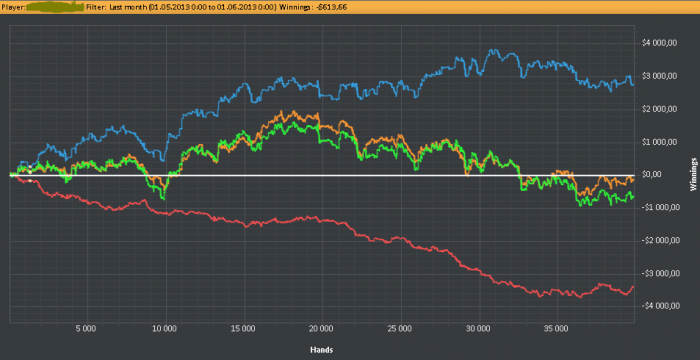This screenshot has height=360, width=700.
Task: Click the "15 000" hands axis label
Action: (243, 329)
